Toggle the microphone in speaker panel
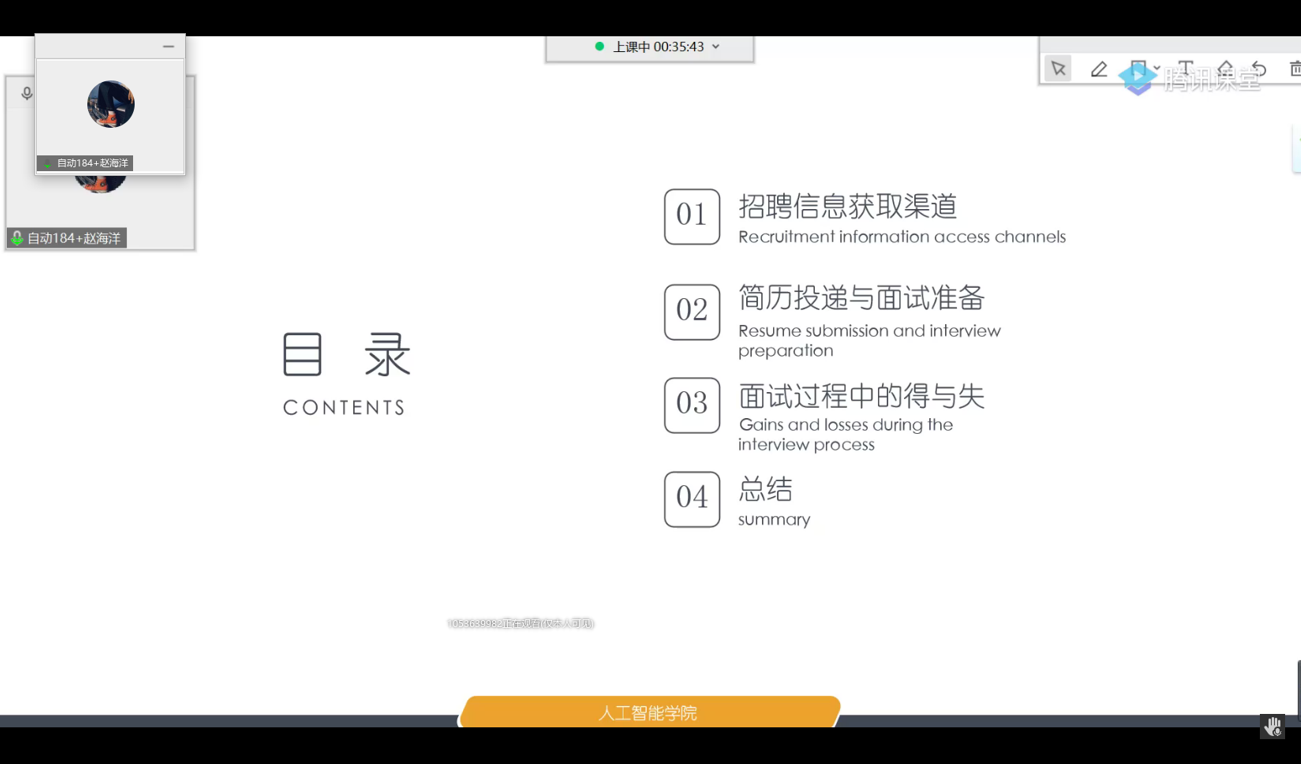Viewport: 1301px width, 764px height. [x=27, y=94]
